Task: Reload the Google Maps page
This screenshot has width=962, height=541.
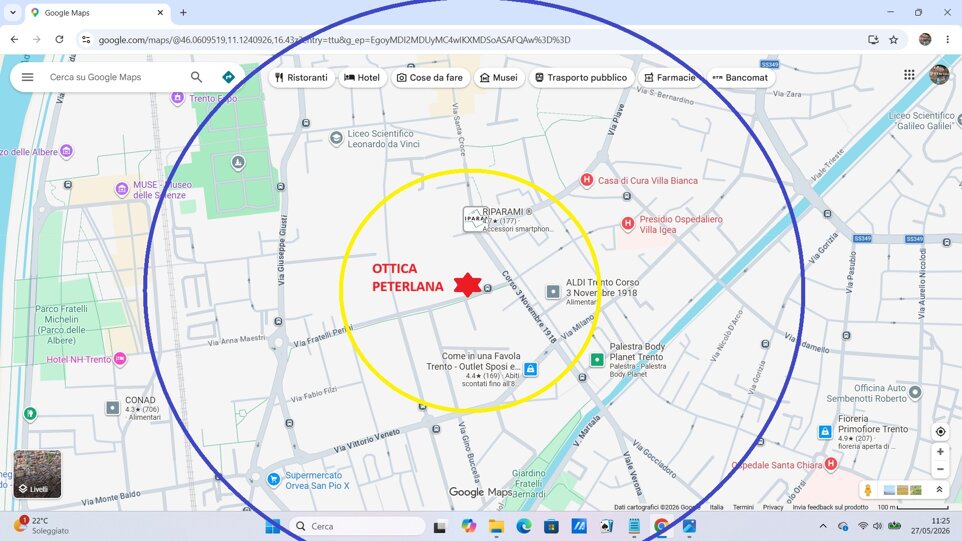Action: (x=59, y=39)
